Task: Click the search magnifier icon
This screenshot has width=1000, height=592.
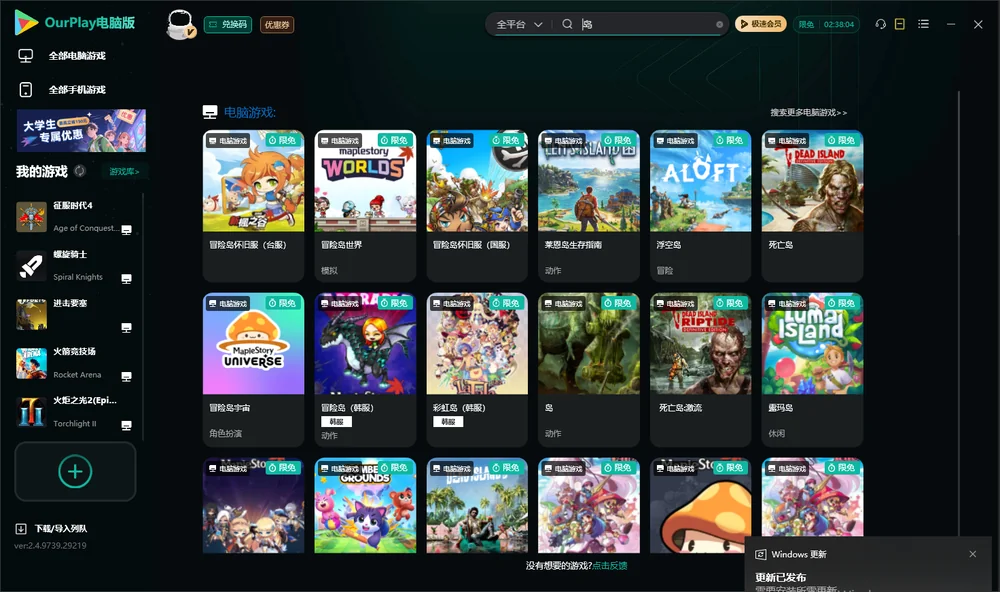Action: [x=567, y=24]
